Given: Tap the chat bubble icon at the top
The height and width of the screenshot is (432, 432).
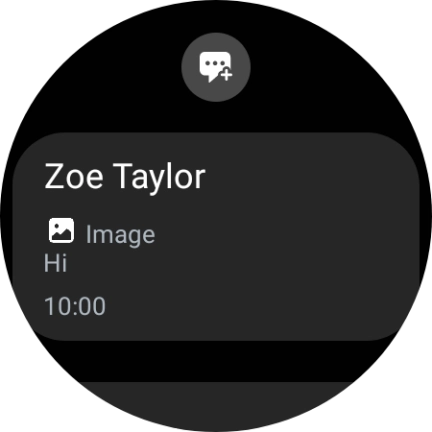Looking at the screenshot, I should 216,67.
